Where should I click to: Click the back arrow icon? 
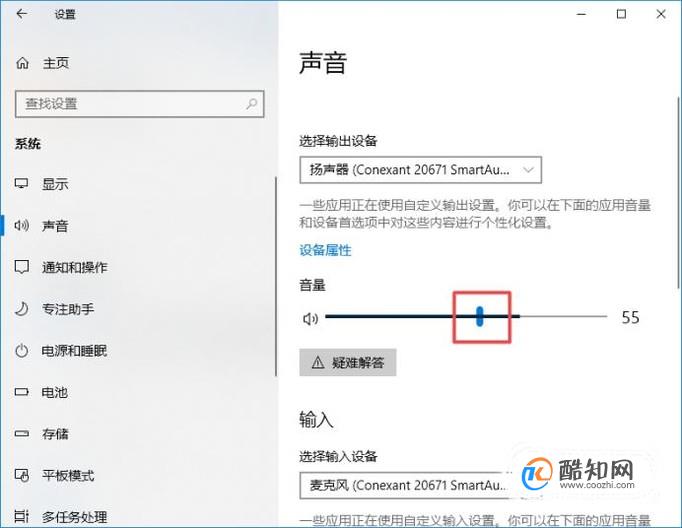21,14
